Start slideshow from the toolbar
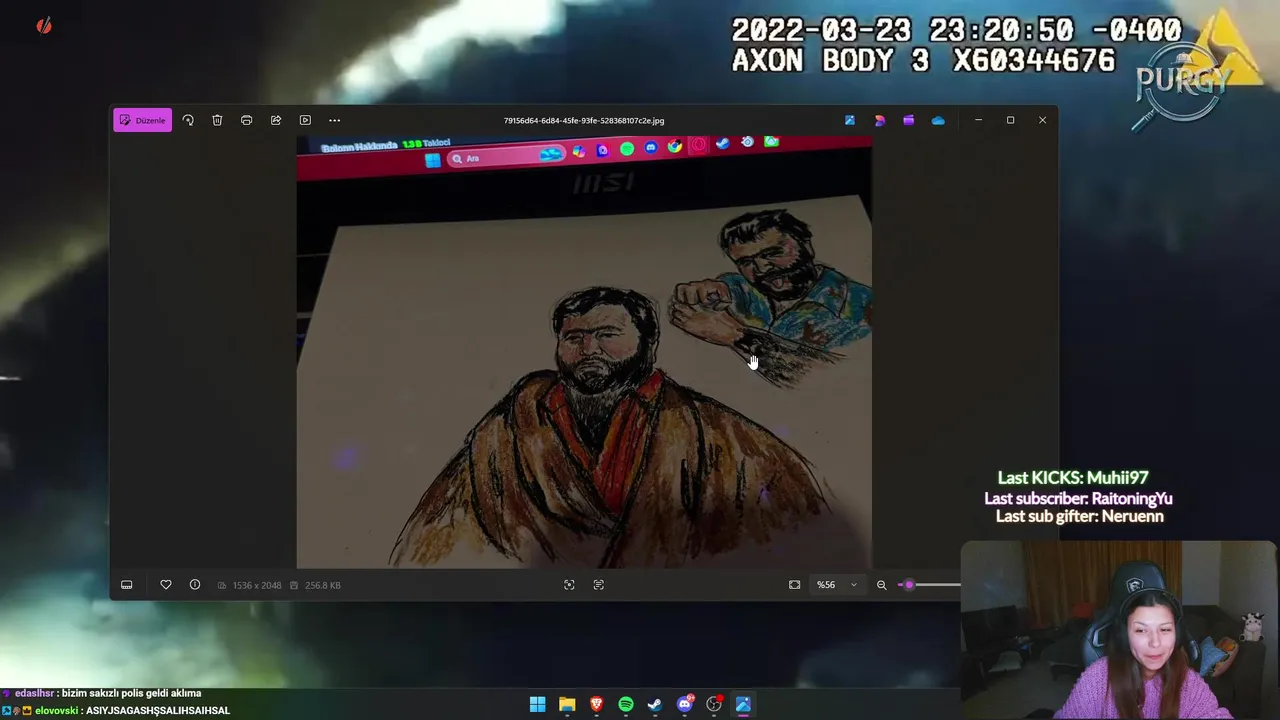Viewport: 1280px width, 720px height. pyautogui.click(x=305, y=120)
